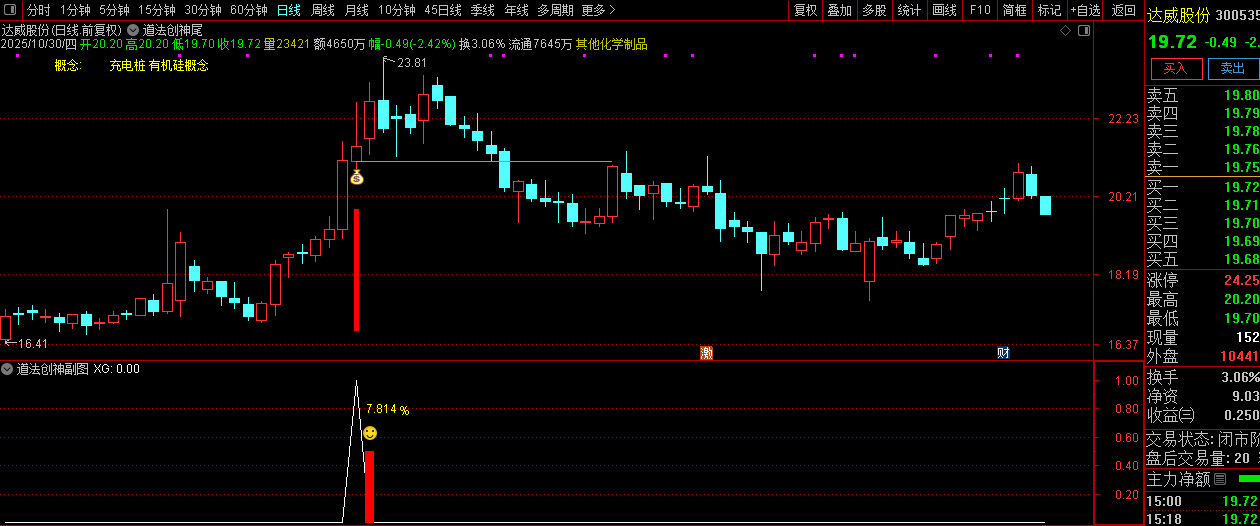The height and width of the screenshot is (526, 1260).
Task: Click the 有机硅概念 concept link
Action: [179, 65]
